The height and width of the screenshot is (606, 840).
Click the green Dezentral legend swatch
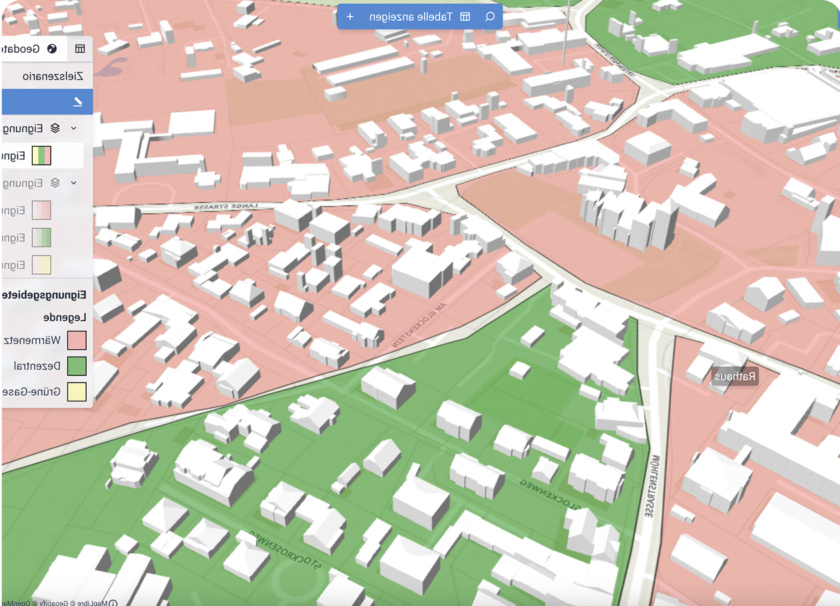coord(77,366)
